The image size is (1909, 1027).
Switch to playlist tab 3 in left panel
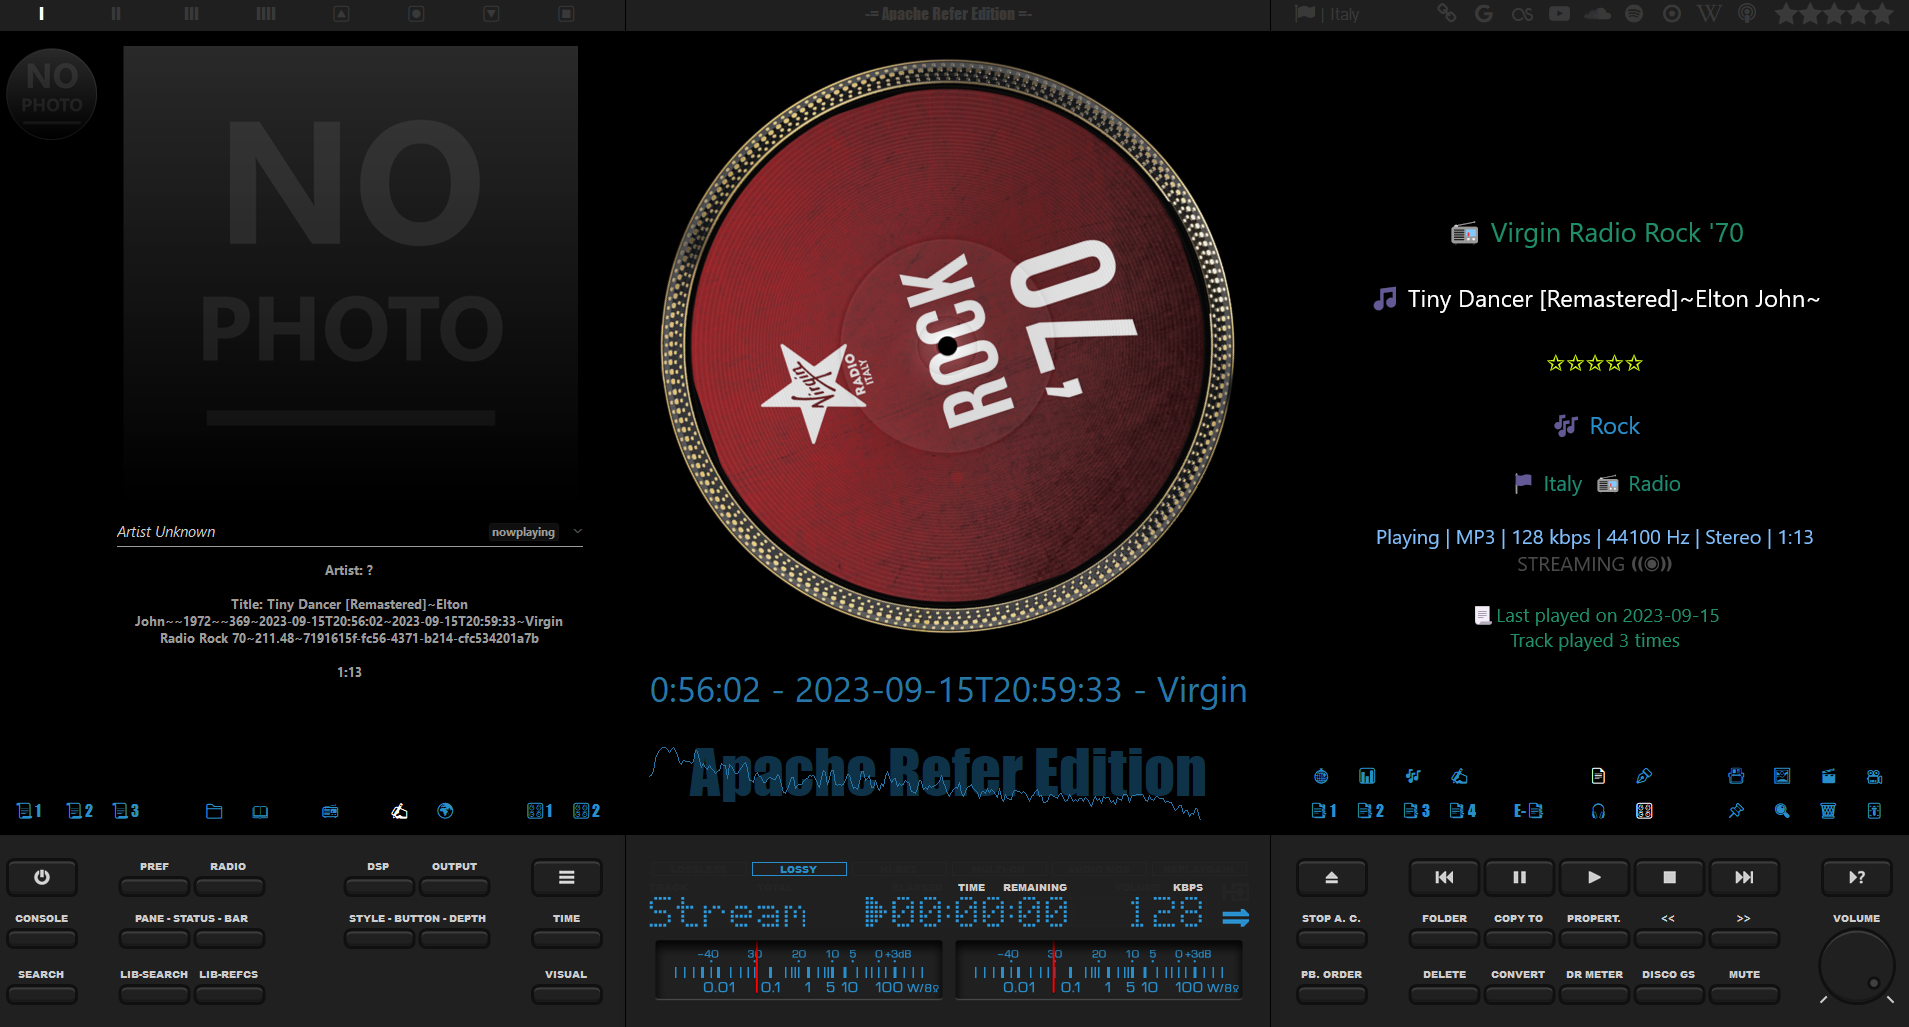click(126, 811)
